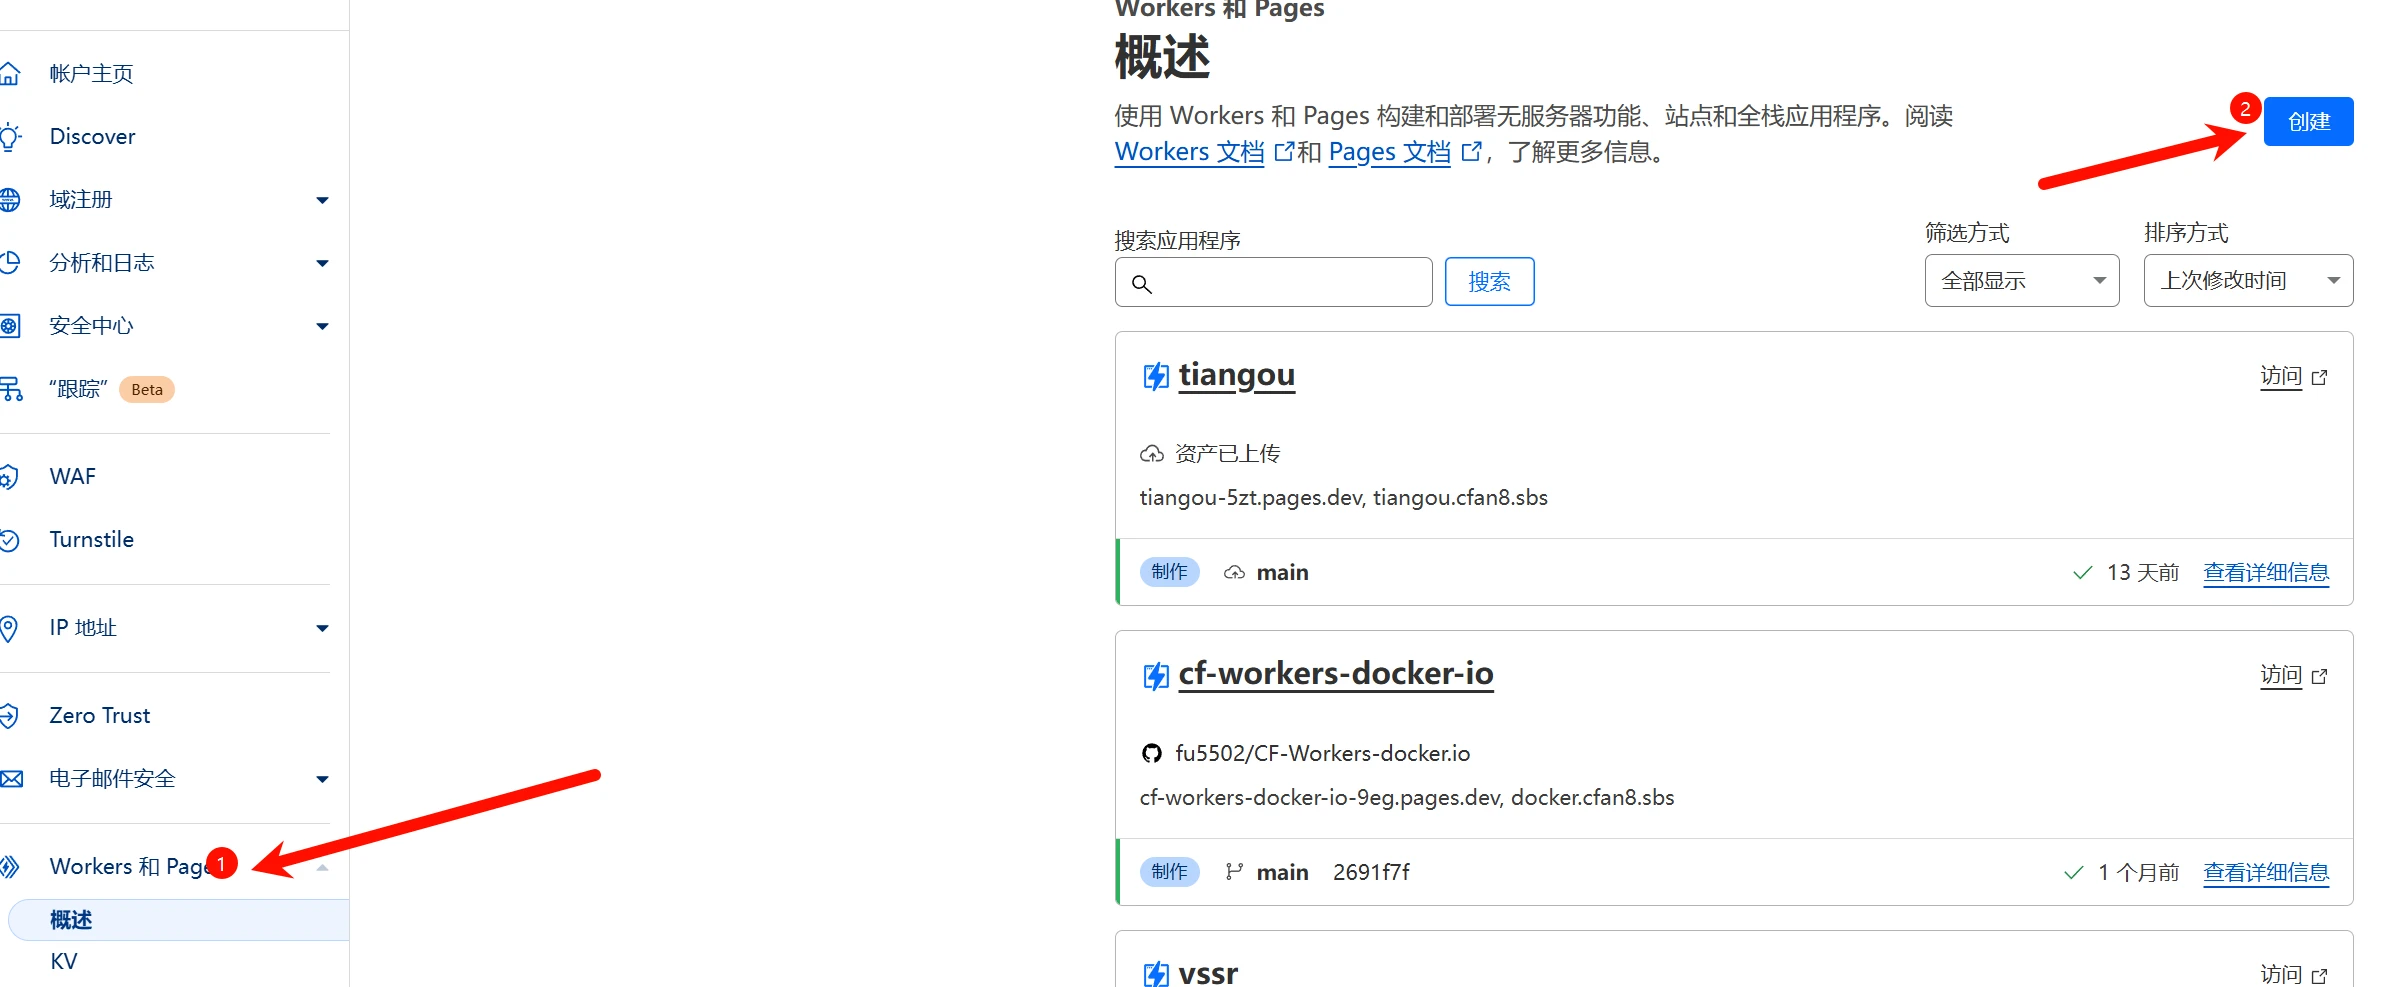Open 查看详细信息 for tiangou

pyautogui.click(x=2266, y=573)
